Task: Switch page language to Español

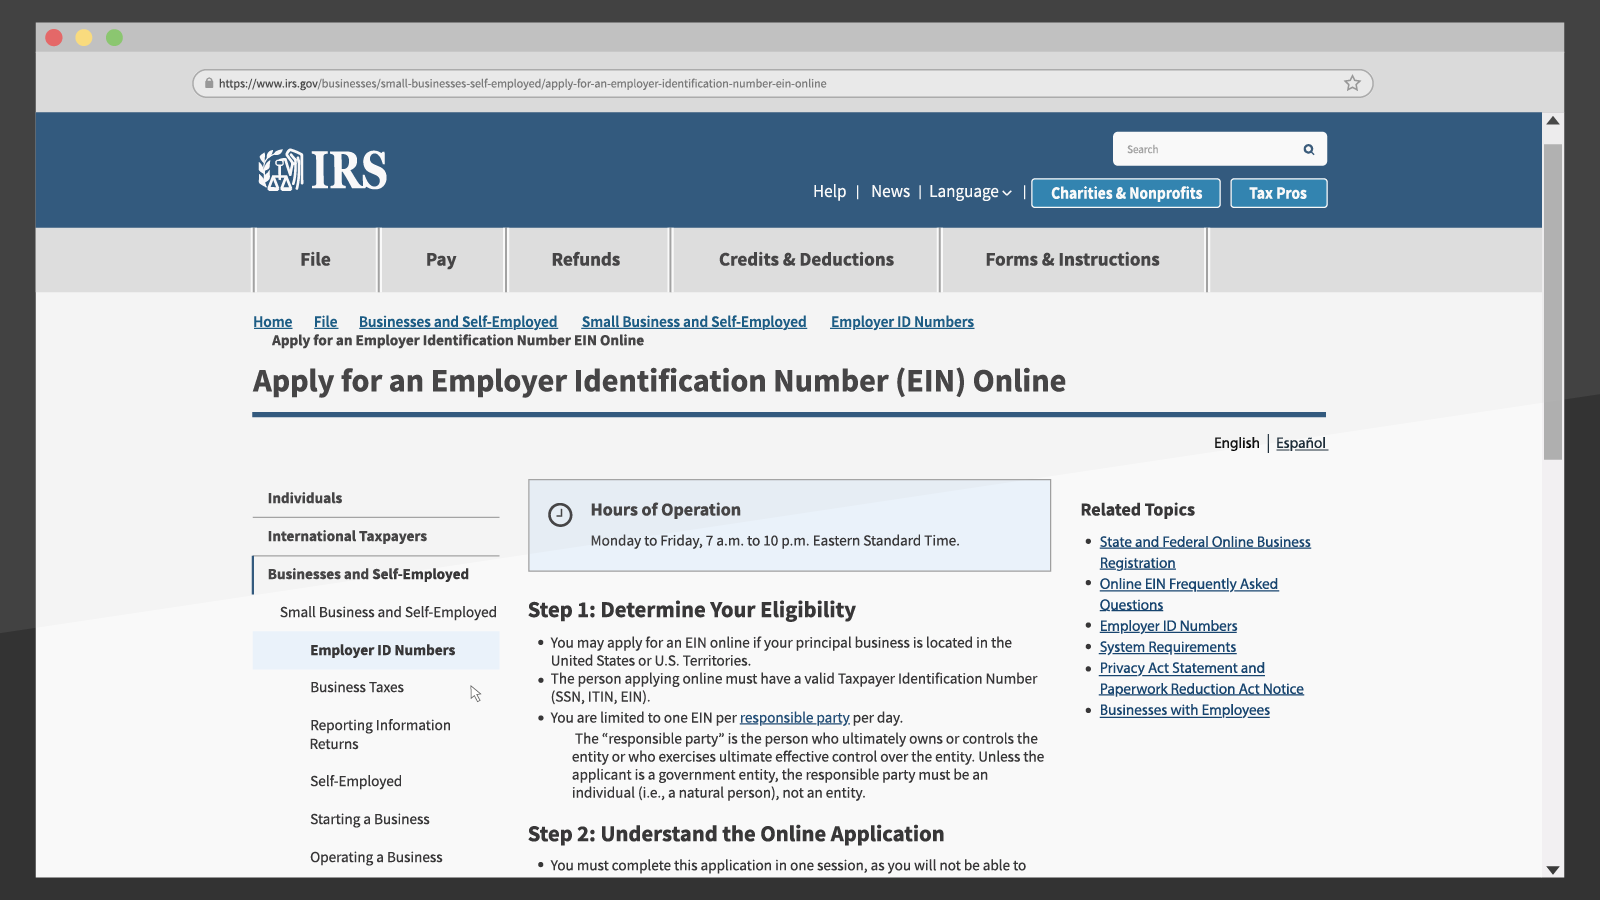Action: click(x=1301, y=443)
